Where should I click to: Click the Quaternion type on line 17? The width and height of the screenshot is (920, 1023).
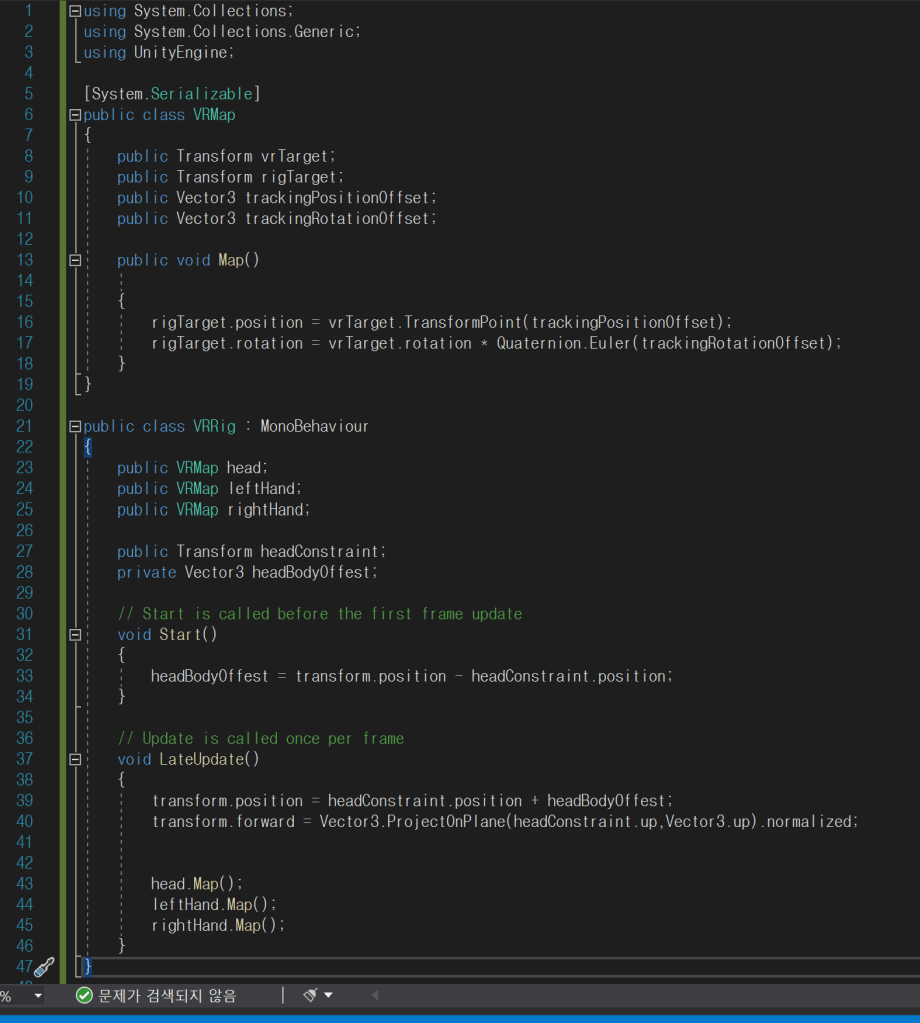coord(539,343)
